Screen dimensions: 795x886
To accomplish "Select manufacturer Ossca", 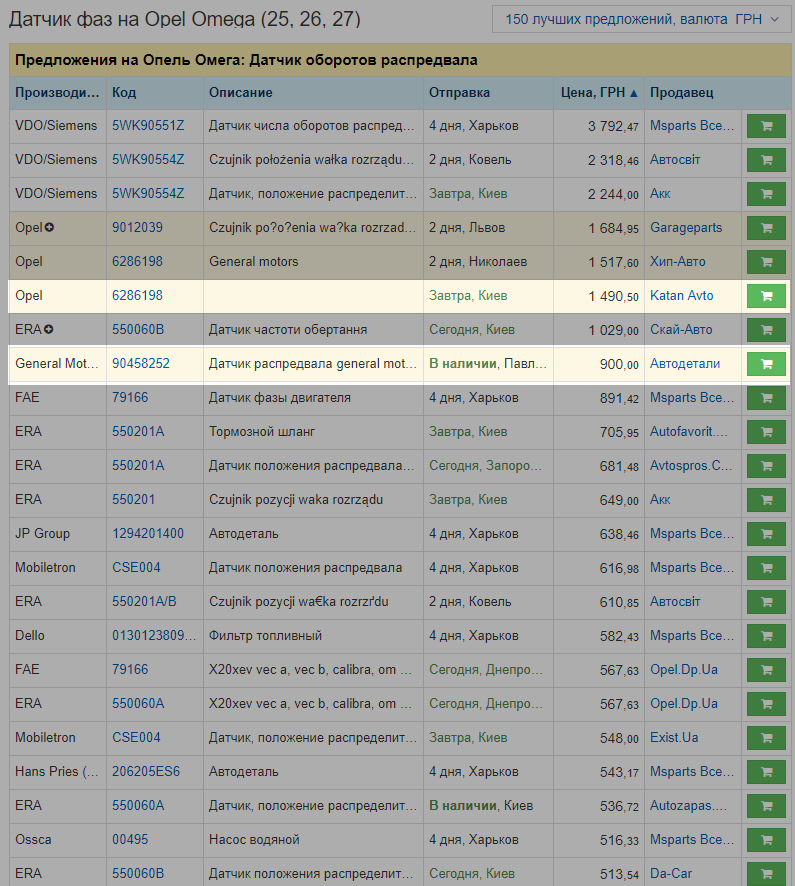I will tap(33, 840).
